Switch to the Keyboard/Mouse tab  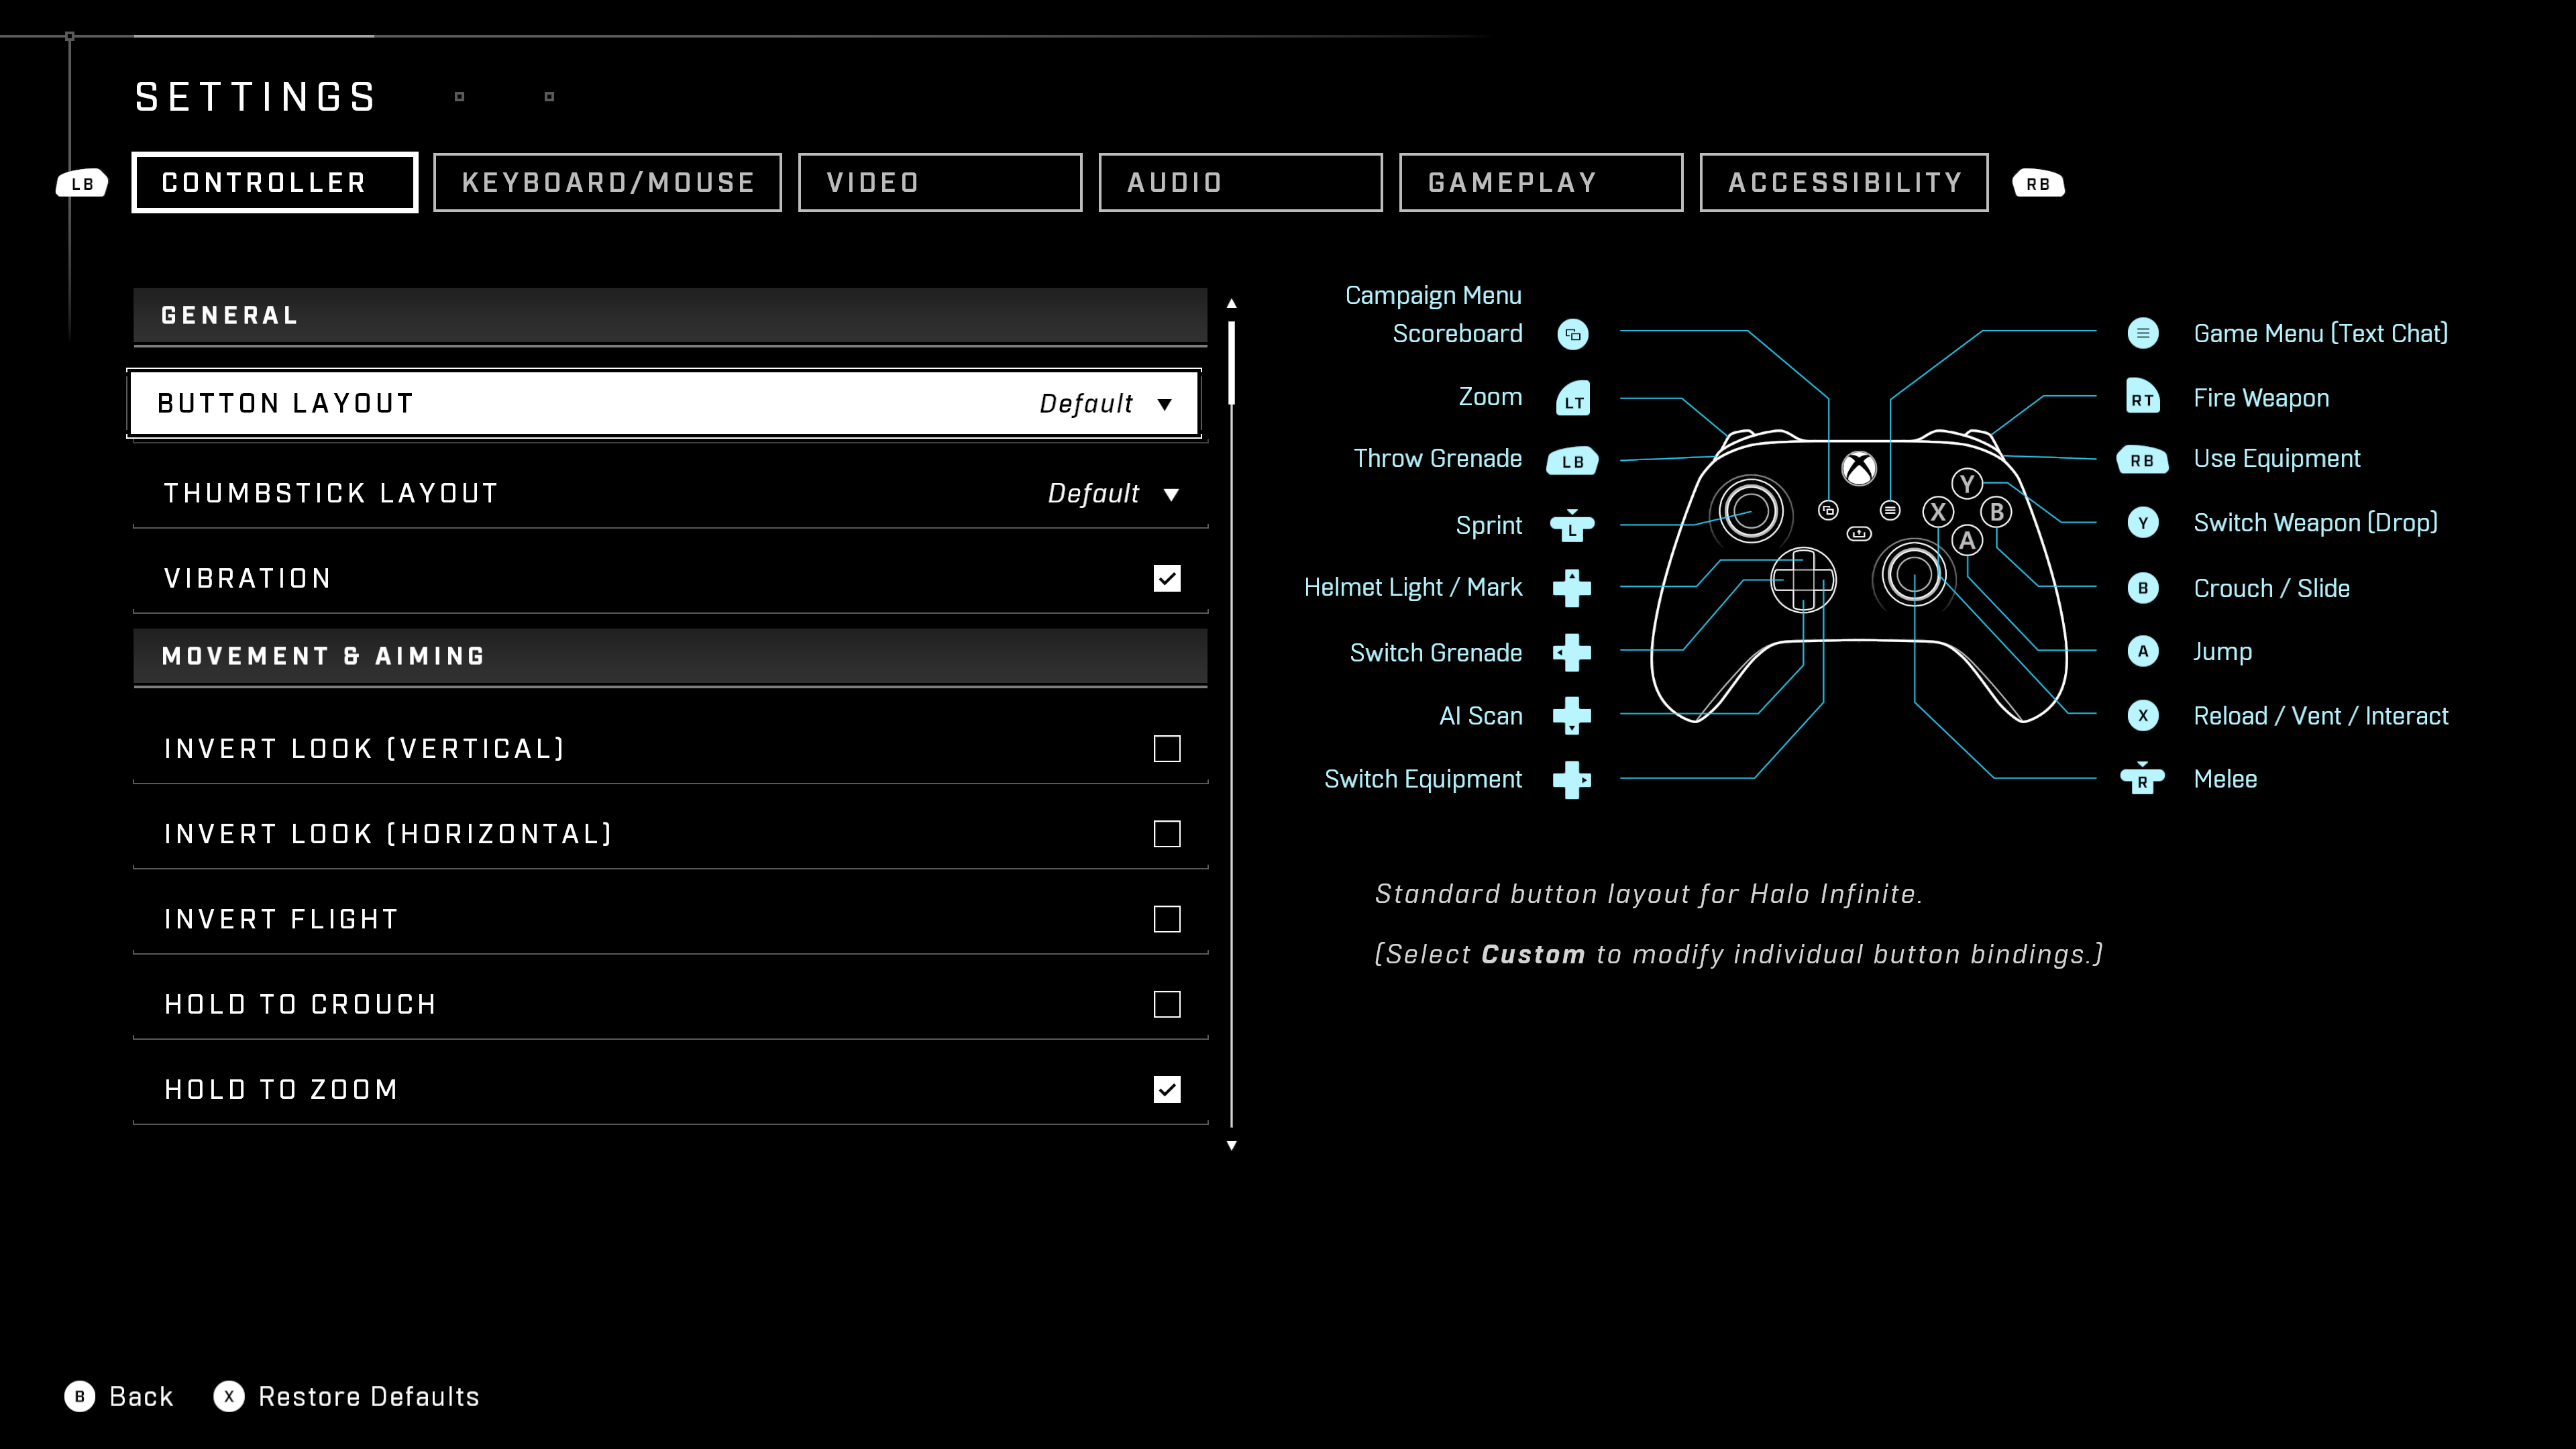[x=608, y=182]
